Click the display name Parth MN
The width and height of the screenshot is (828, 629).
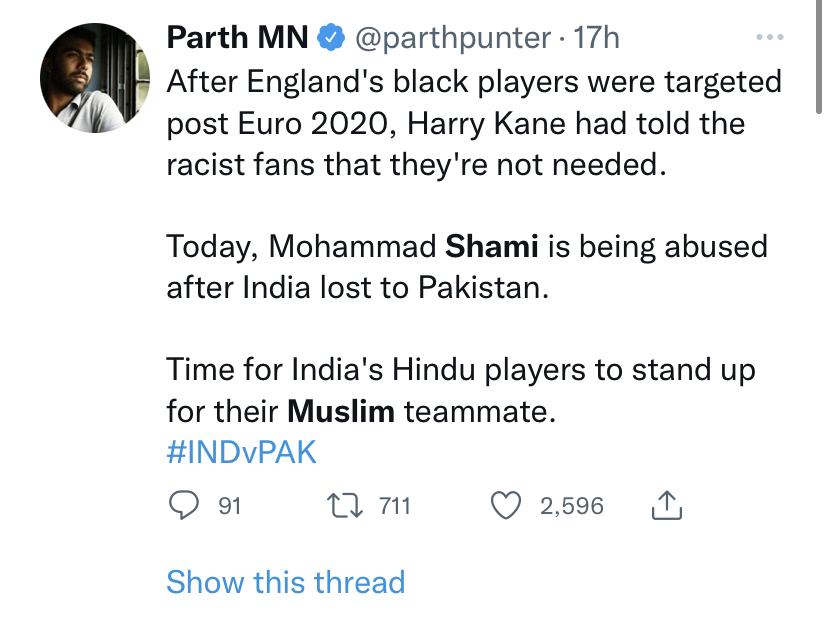coord(237,38)
